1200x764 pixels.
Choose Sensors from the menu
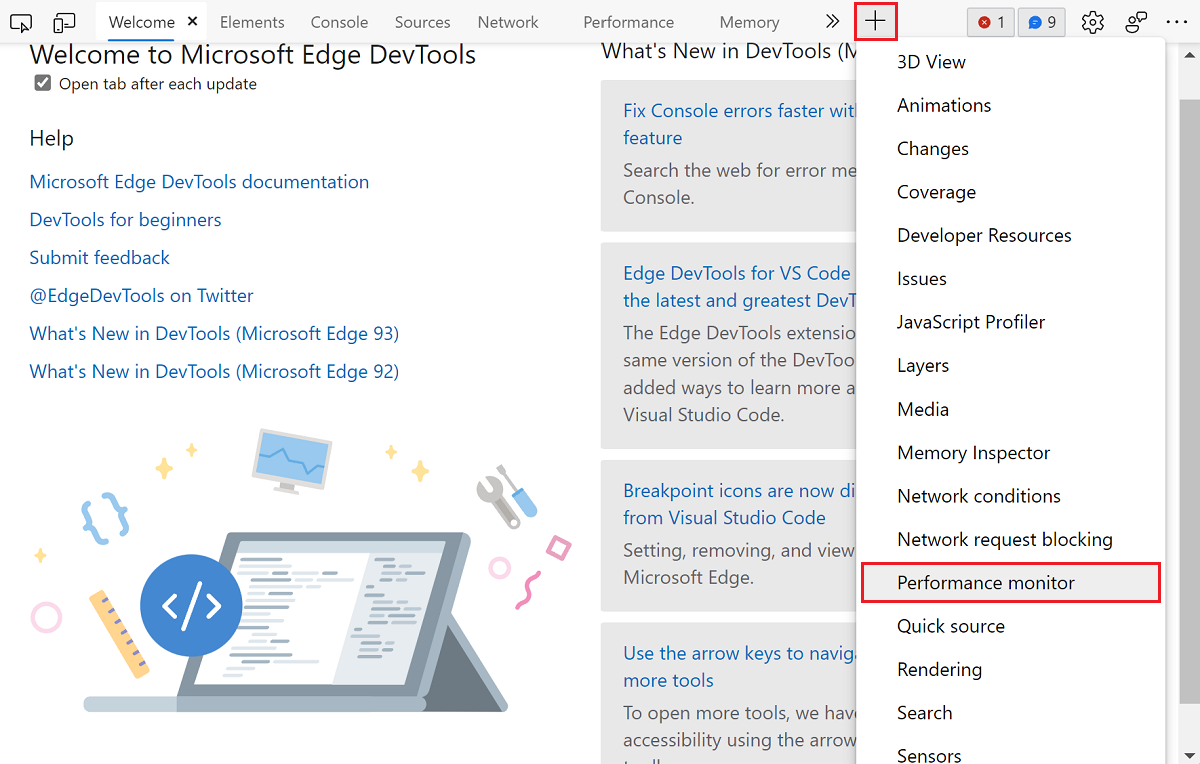click(x=1011, y=752)
